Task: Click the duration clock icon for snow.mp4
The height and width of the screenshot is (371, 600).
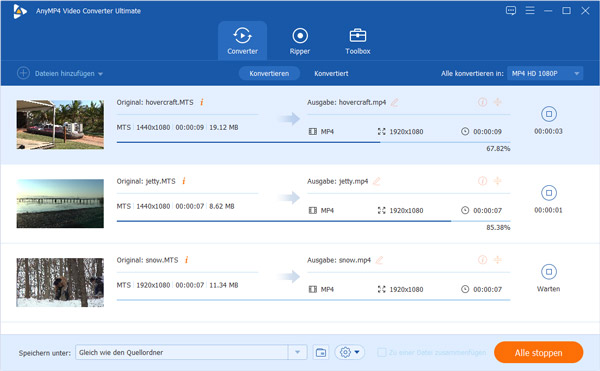Action: (465, 289)
